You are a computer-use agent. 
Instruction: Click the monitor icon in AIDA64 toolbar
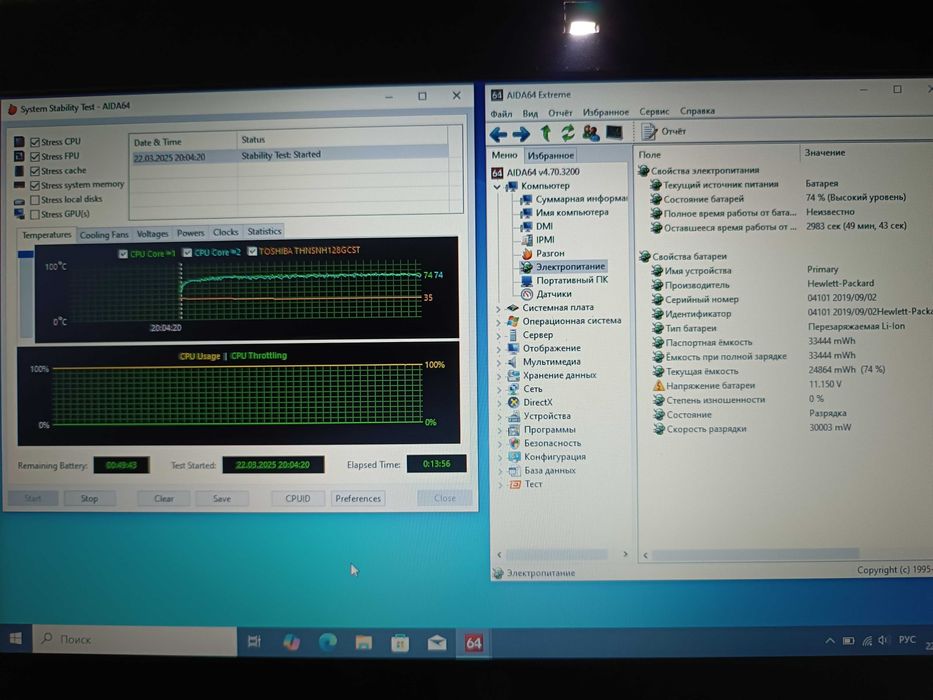point(614,132)
